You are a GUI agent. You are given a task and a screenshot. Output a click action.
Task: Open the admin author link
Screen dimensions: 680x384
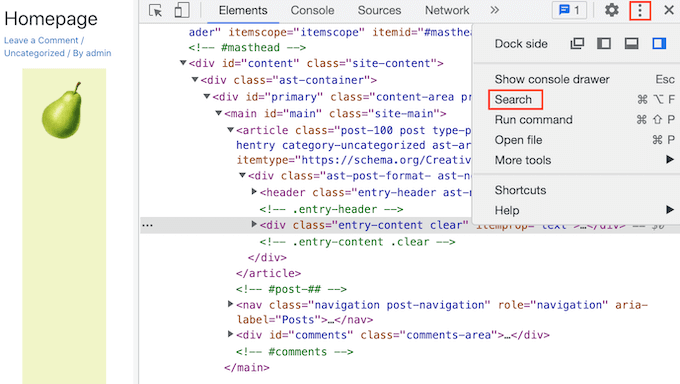(x=98, y=53)
